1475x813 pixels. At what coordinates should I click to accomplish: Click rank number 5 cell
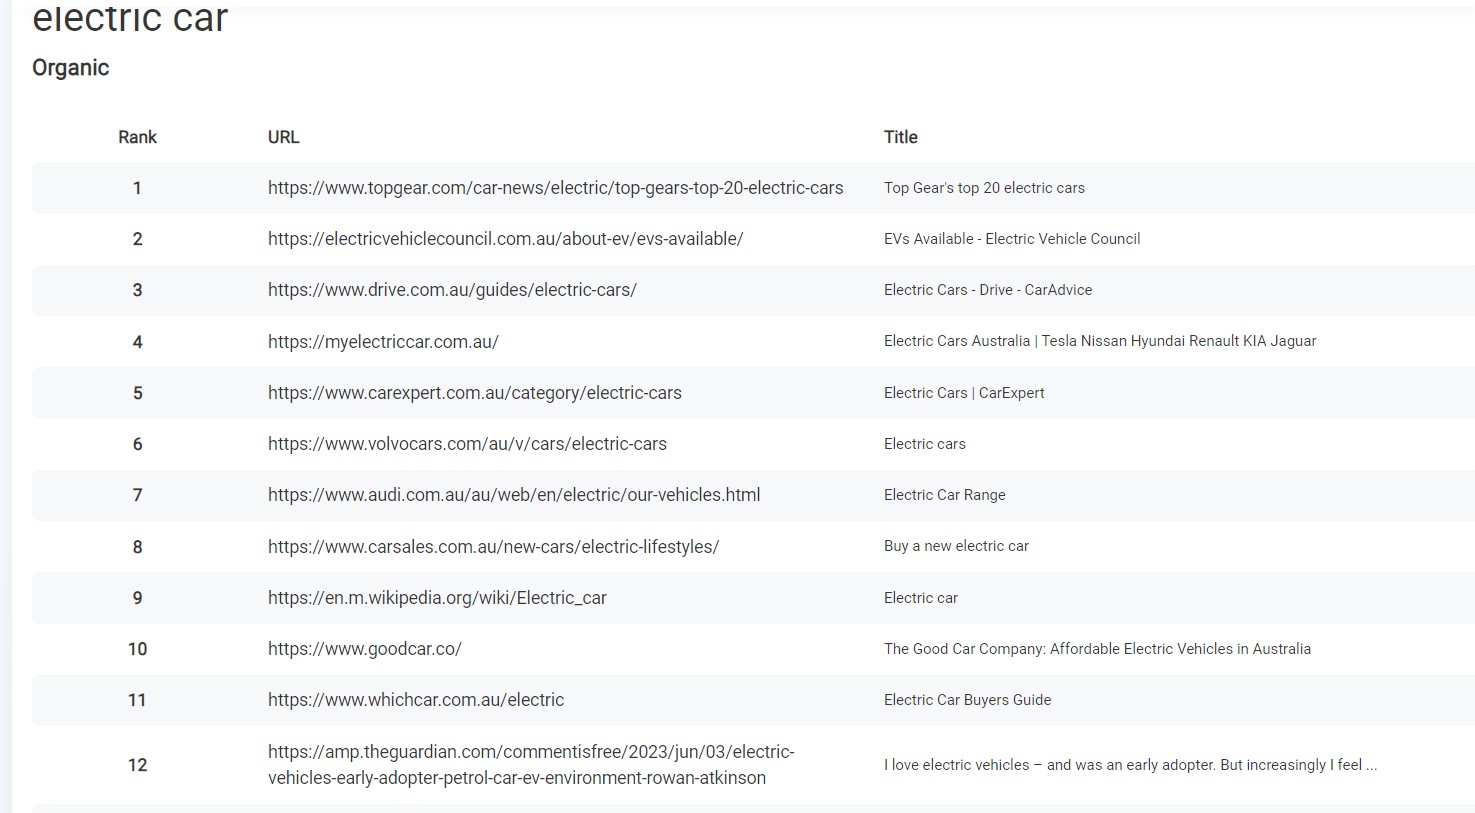click(137, 393)
